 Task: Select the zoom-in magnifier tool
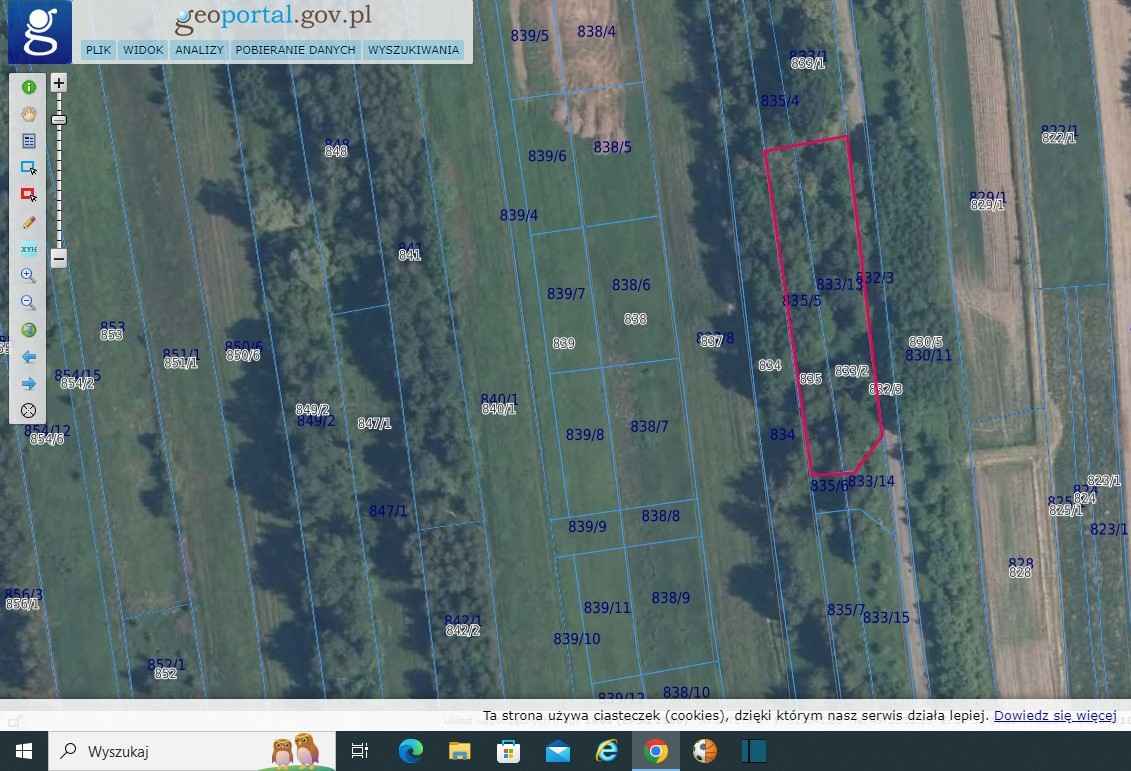coord(29,275)
